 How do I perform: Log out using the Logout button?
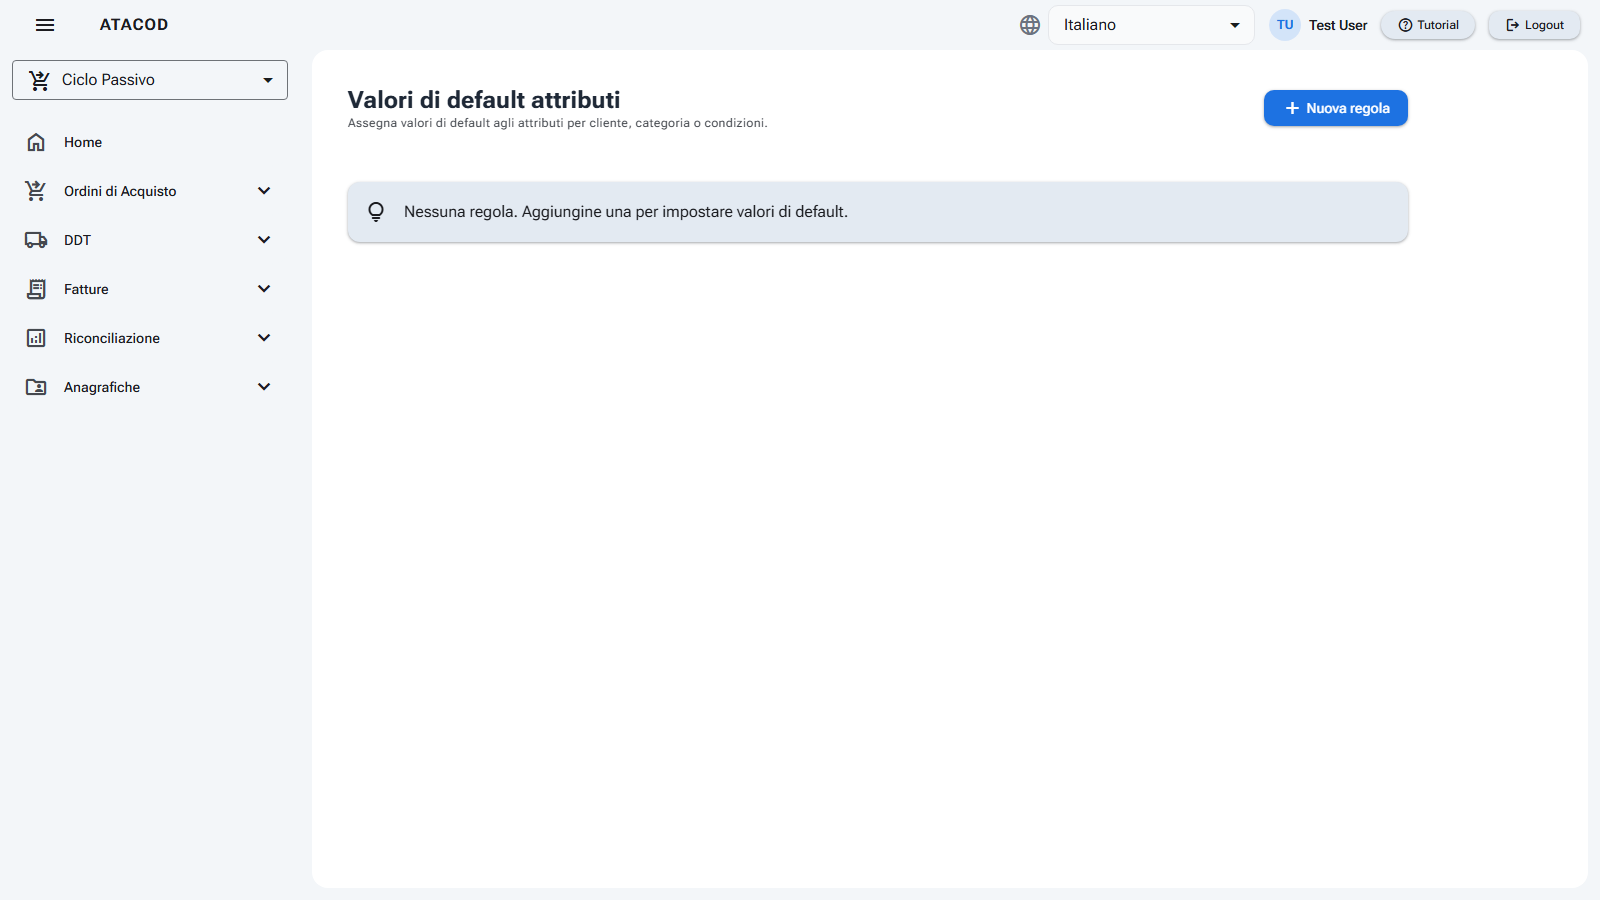point(1535,25)
